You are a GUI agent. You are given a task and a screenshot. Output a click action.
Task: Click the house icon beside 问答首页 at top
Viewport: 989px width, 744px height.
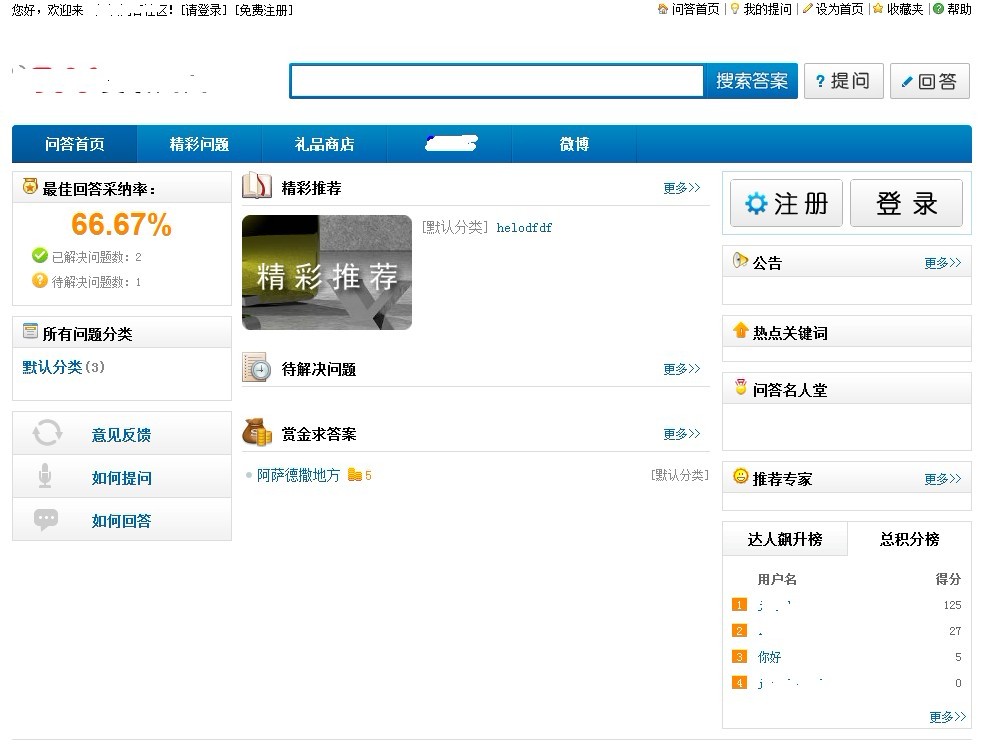(662, 9)
